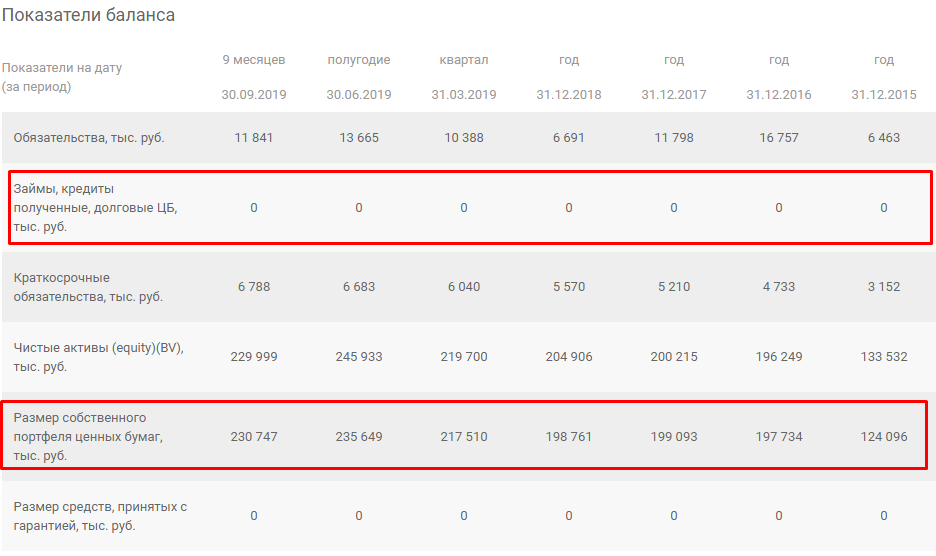The width and height of the screenshot is (936, 556).
Task: Click the 31.12.2015 year column header
Action: pyautogui.click(x=884, y=77)
